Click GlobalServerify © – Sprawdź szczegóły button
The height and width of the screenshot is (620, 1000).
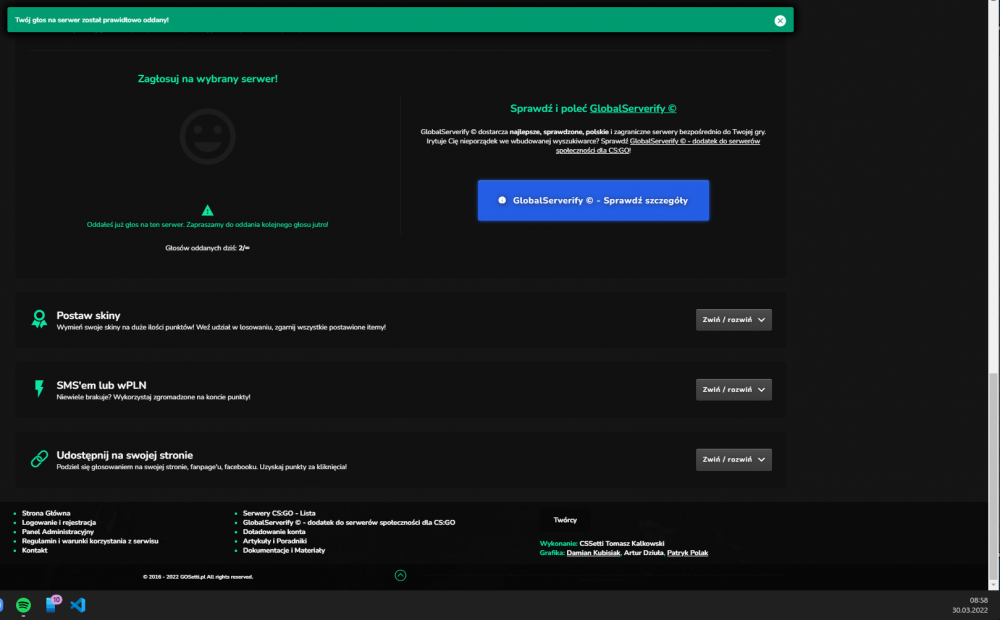click(593, 200)
